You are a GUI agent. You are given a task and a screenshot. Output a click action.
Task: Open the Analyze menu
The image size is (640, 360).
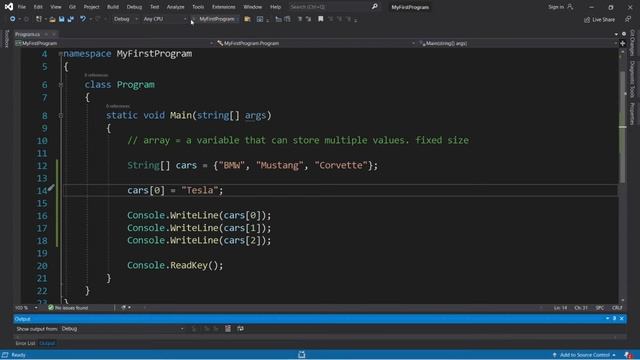click(176, 7)
